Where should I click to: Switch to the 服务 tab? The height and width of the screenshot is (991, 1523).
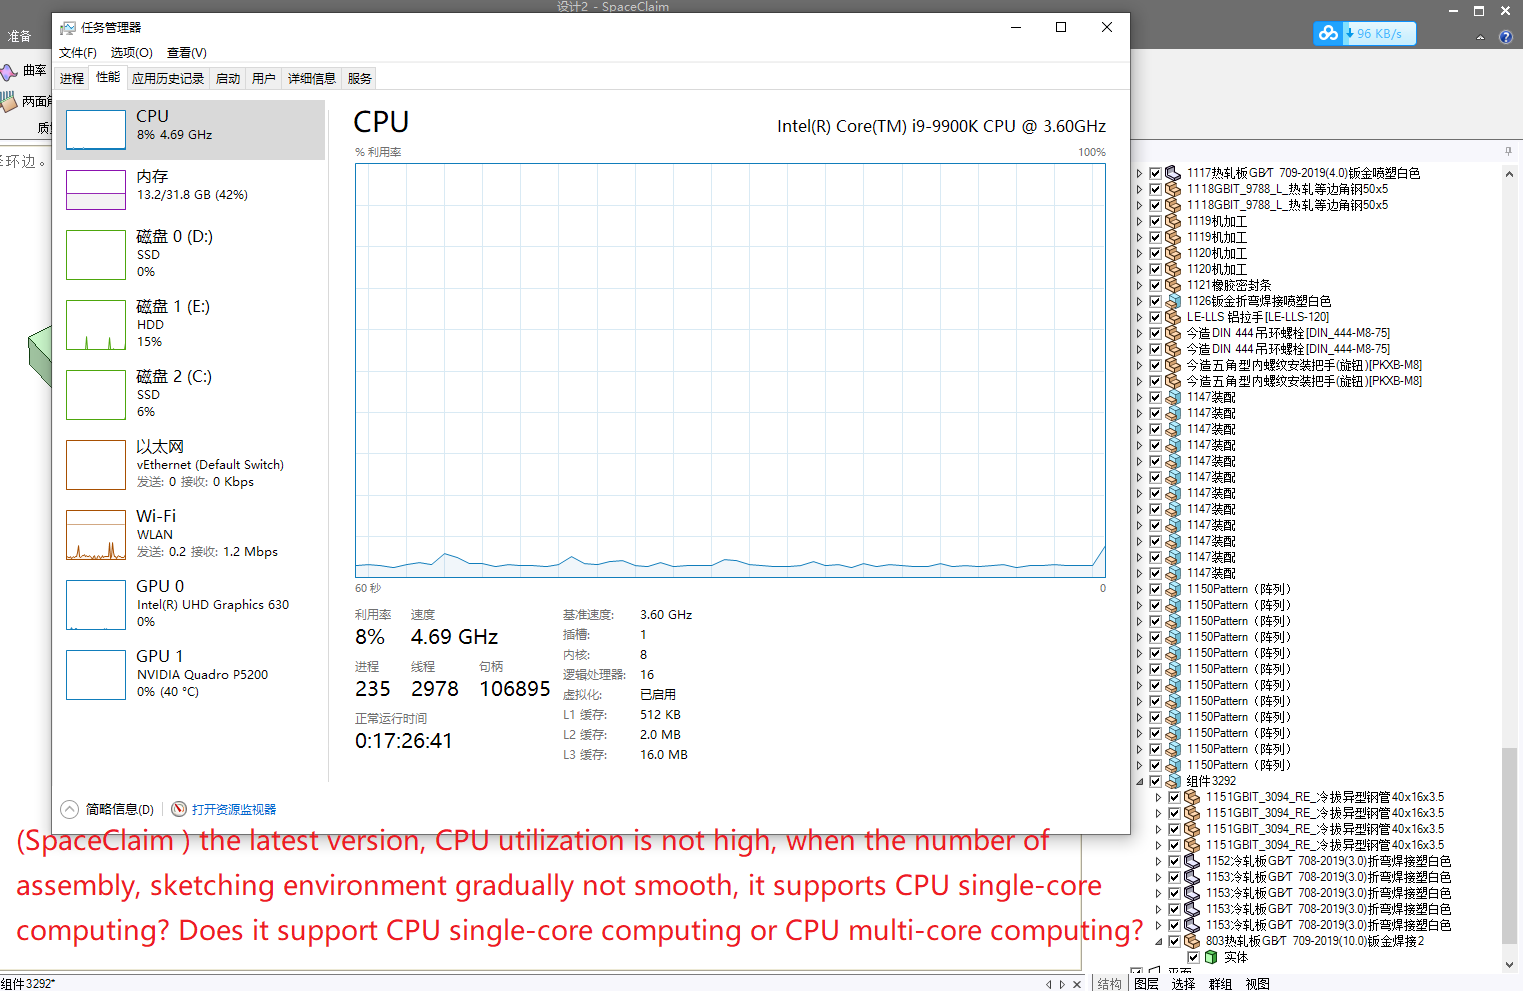360,78
